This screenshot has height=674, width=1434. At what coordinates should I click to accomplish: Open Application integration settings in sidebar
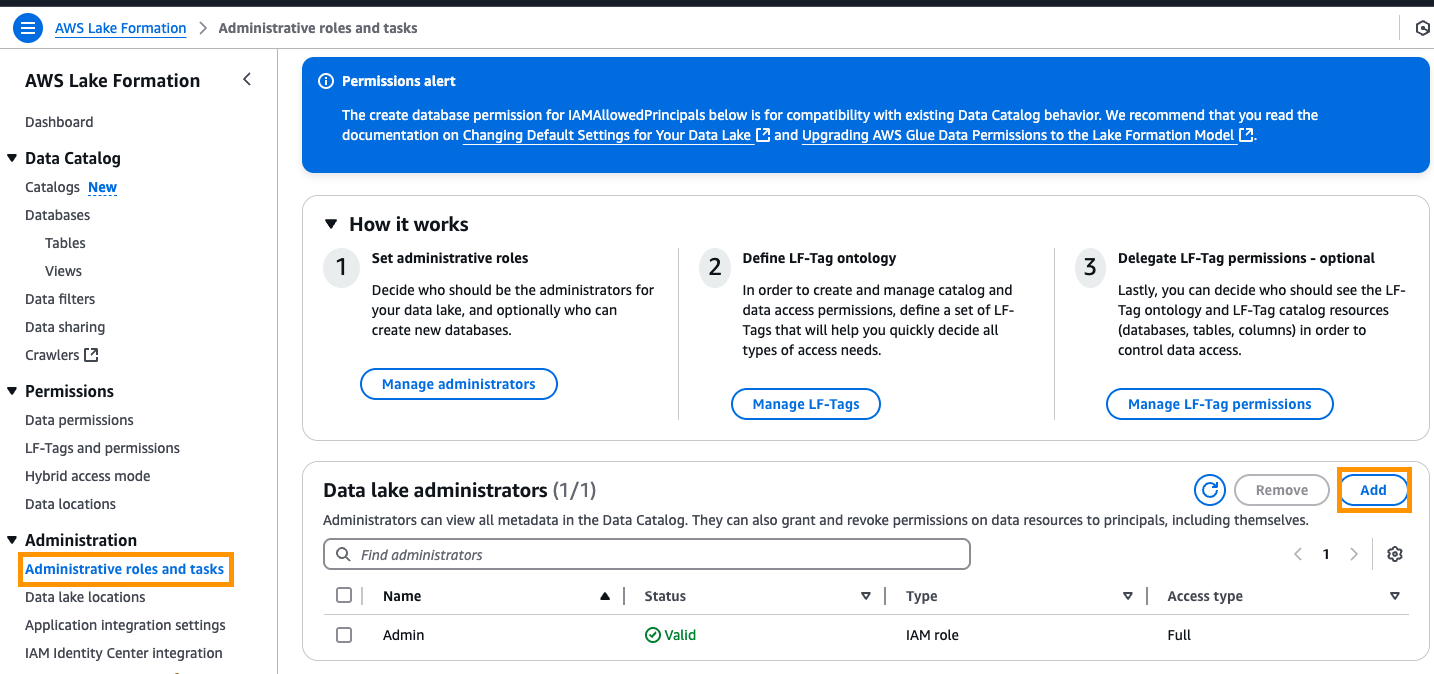point(125,625)
